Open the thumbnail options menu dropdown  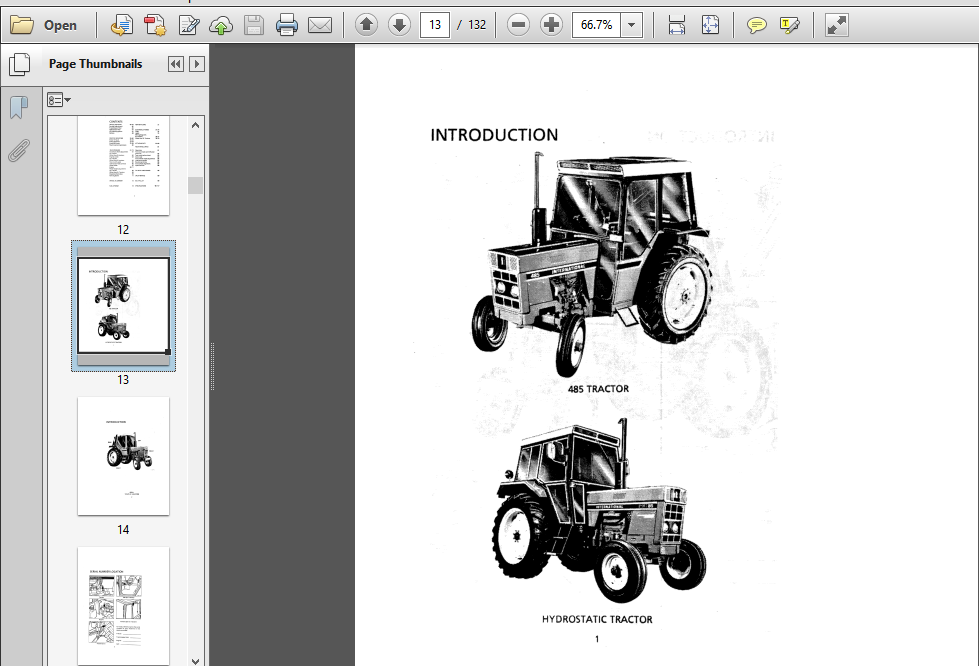59,100
